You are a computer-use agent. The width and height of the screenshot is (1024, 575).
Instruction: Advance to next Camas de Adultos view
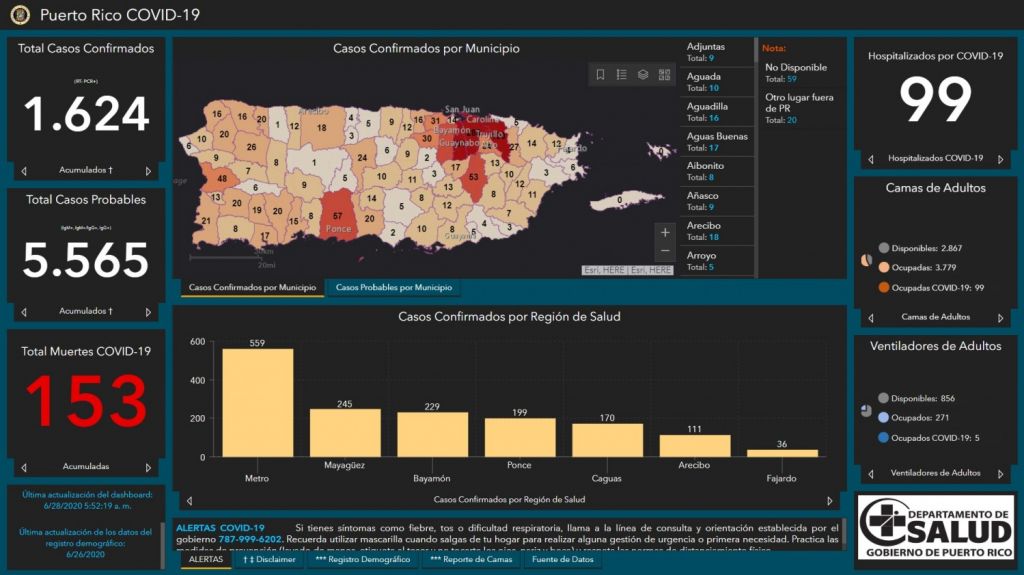[1001, 317]
